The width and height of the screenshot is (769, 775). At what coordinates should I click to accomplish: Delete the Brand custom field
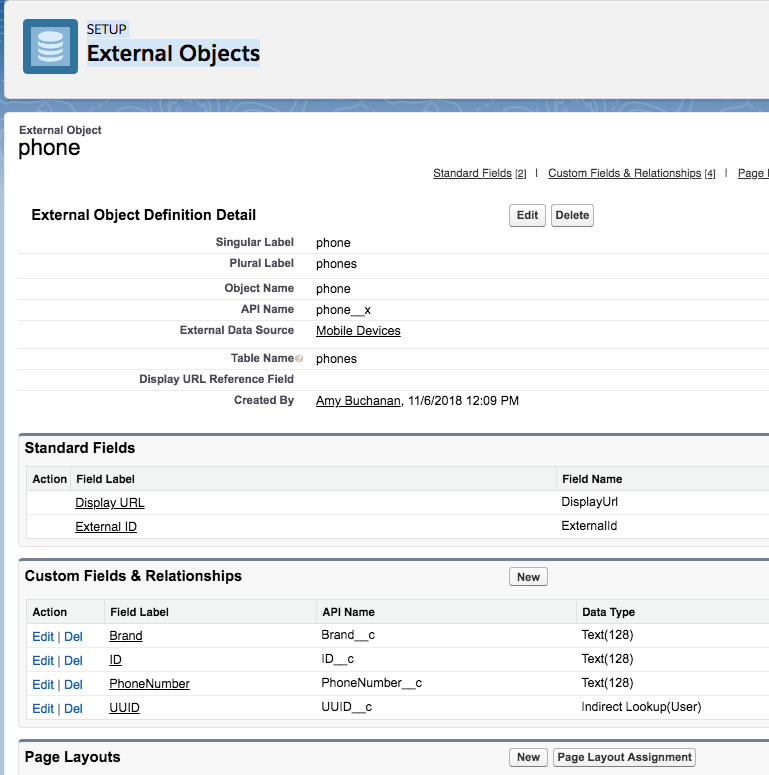click(x=73, y=637)
